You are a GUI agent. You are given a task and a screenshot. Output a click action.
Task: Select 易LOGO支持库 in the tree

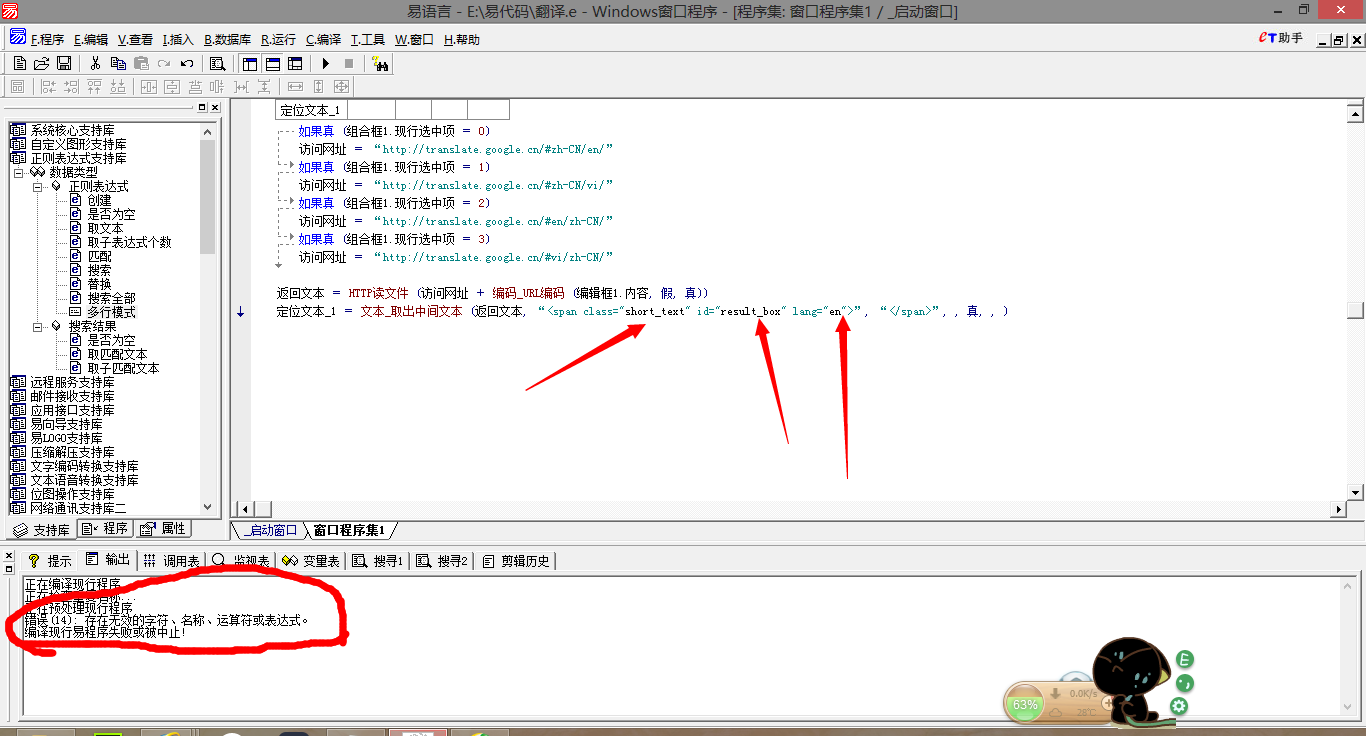click(66, 438)
